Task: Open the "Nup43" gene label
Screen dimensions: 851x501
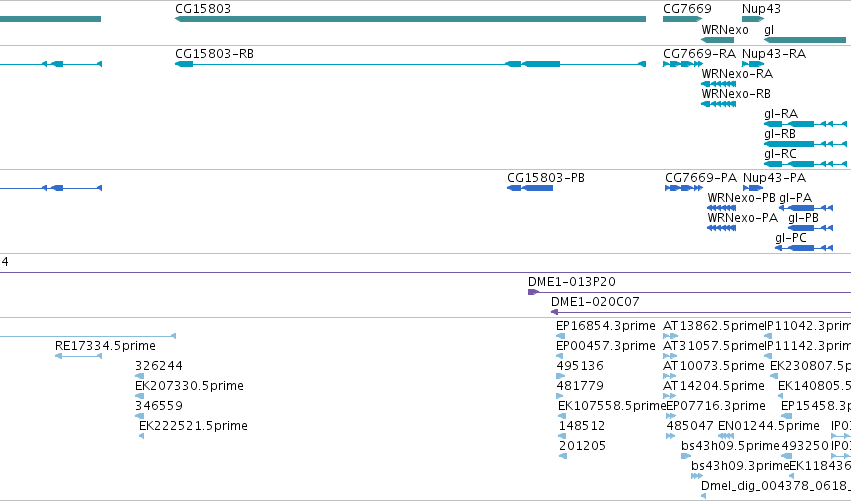Action: 761,9
